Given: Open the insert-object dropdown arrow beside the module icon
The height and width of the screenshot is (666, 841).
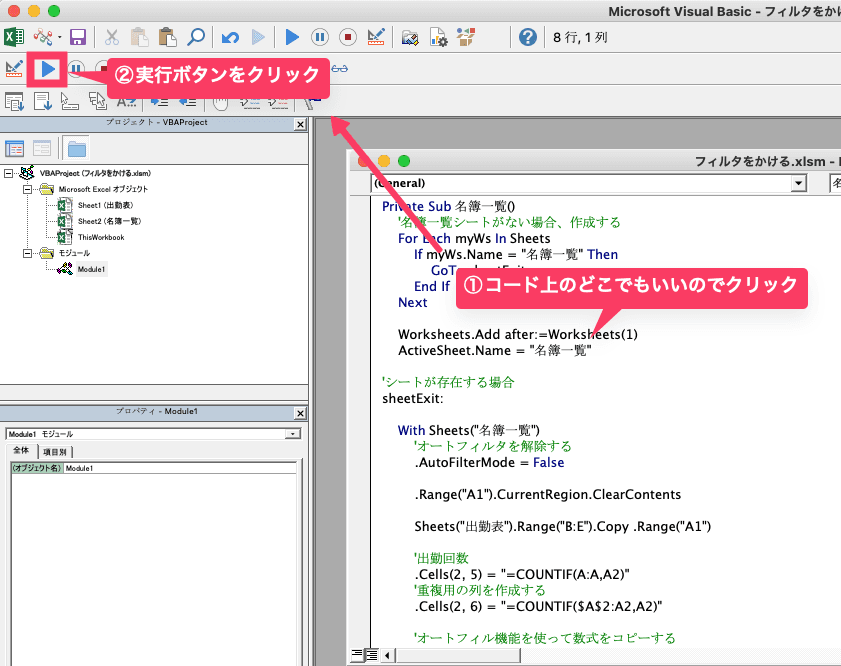Looking at the screenshot, I should (x=60, y=38).
